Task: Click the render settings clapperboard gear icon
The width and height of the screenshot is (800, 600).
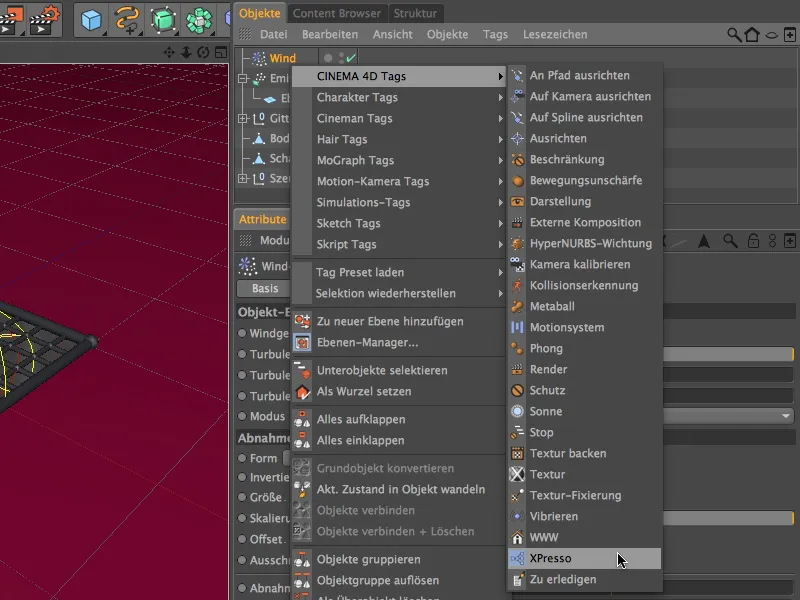Action: coord(44,19)
